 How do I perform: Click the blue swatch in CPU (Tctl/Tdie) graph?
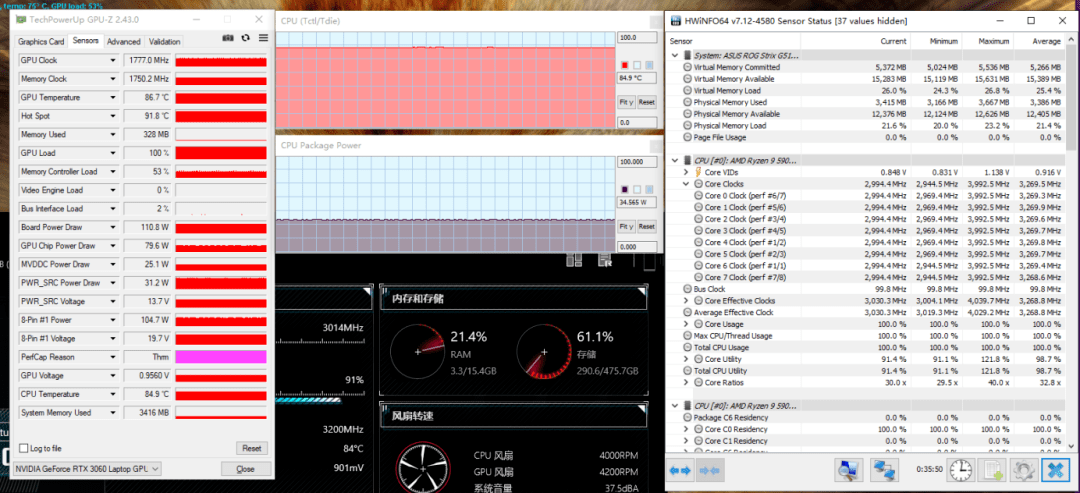[649, 65]
